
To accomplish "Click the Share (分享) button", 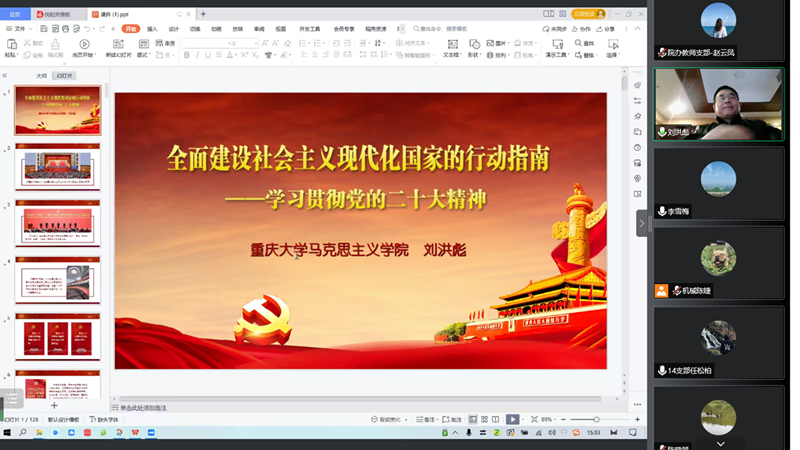I will pos(606,29).
